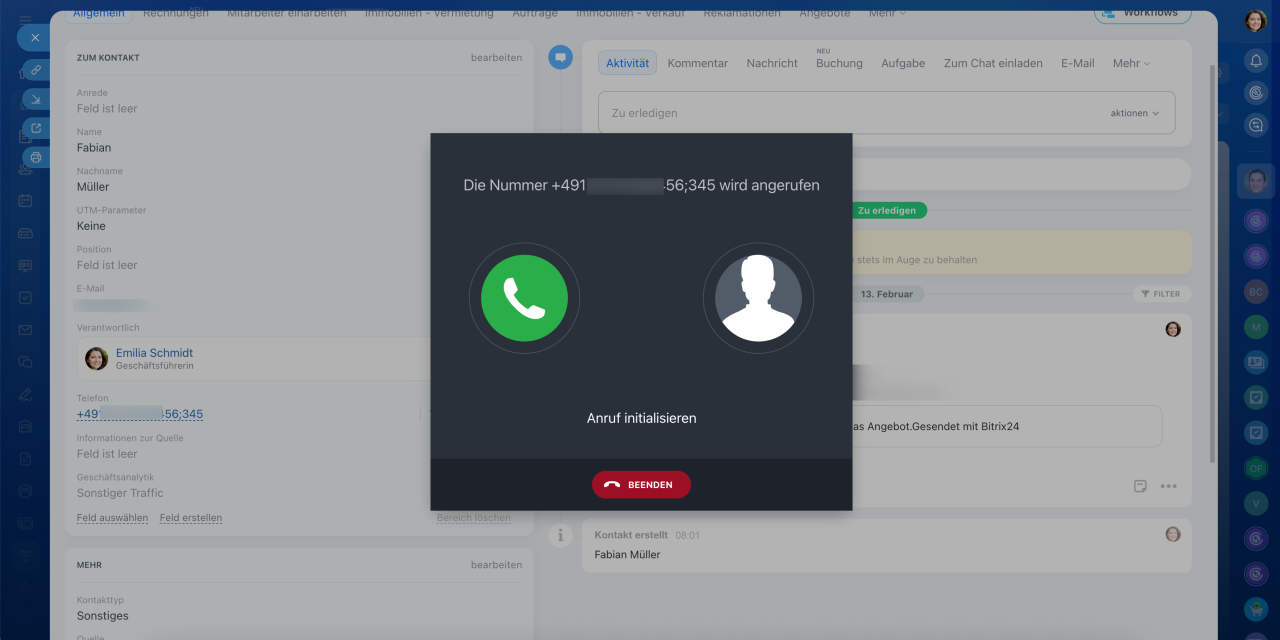Open the timeline Filter control
The width and height of the screenshot is (1280, 640).
pyautogui.click(x=1161, y=294)
